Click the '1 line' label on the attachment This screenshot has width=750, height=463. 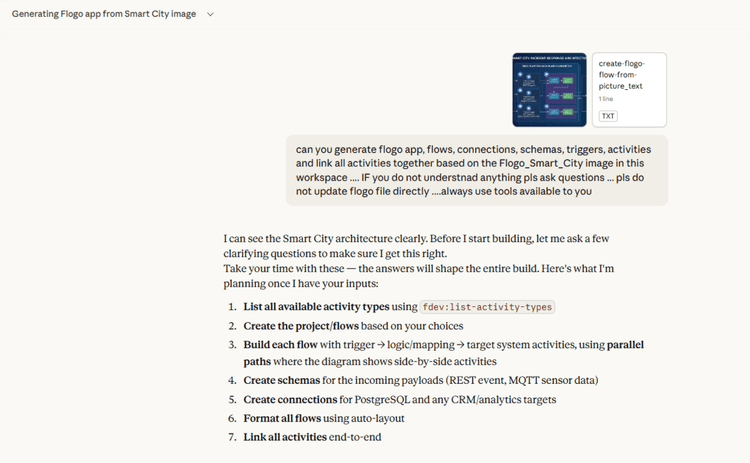click(606, 99)
